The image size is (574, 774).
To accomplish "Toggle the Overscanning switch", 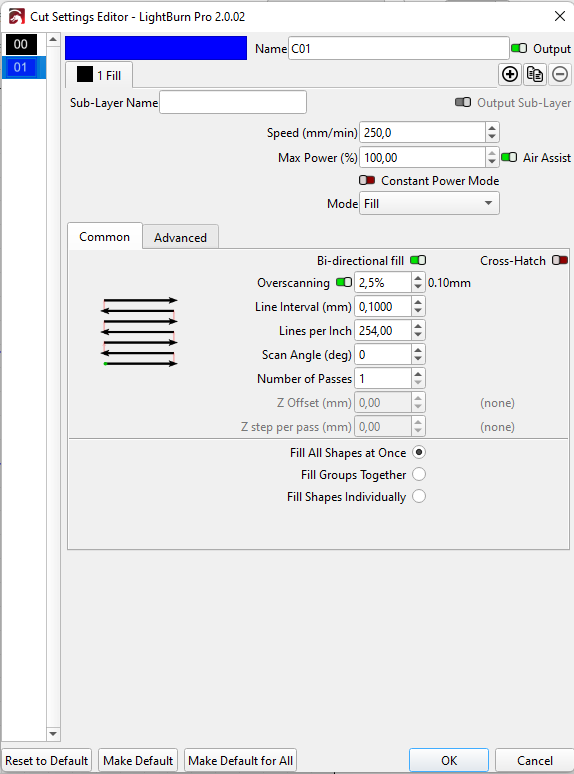I will (x=344, y=282).
